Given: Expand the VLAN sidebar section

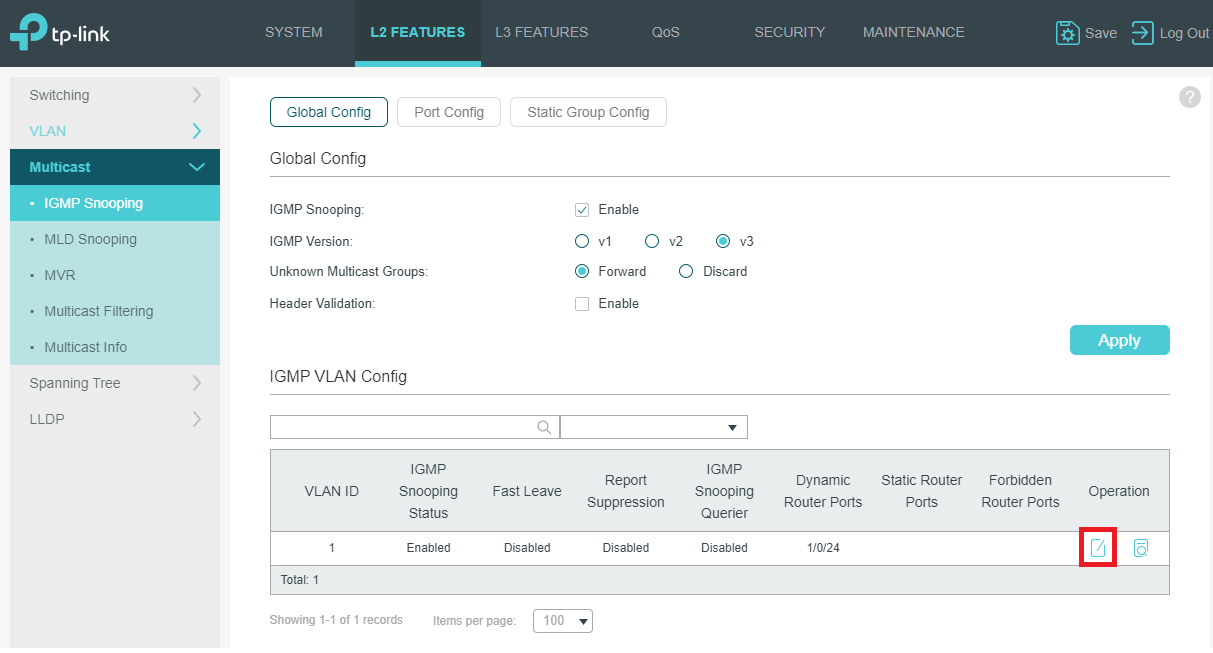Looking at the screenshot, I should [x=115, y=131].
